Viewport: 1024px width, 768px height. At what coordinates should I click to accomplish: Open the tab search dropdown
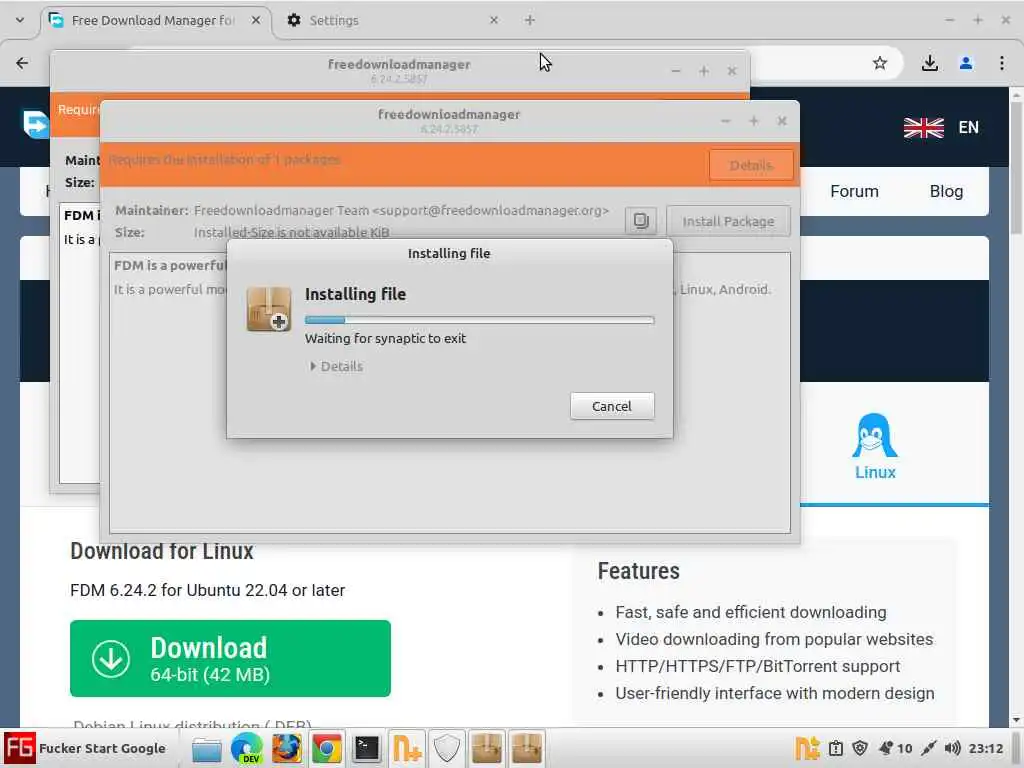pyautogui.click(x=20, y=20)
